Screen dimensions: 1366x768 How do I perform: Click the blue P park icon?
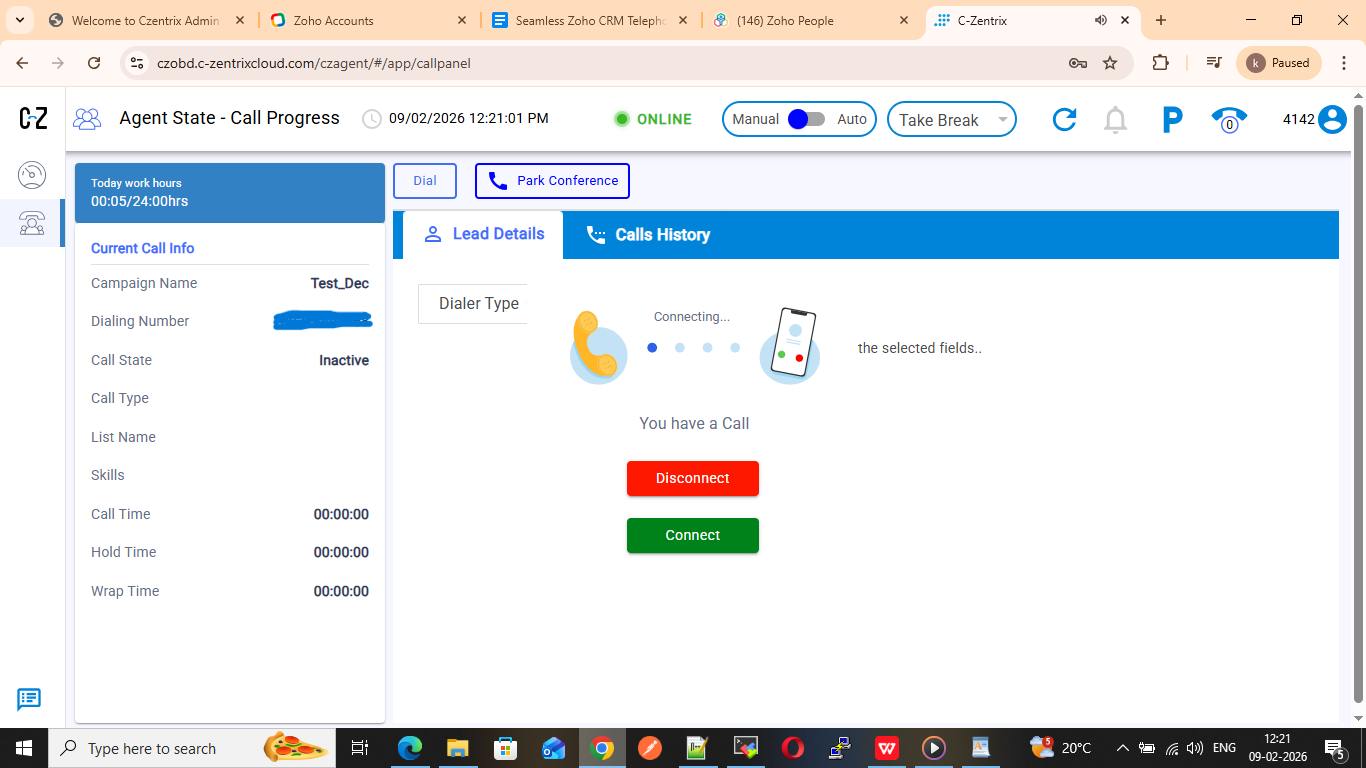coord(1172,120)
